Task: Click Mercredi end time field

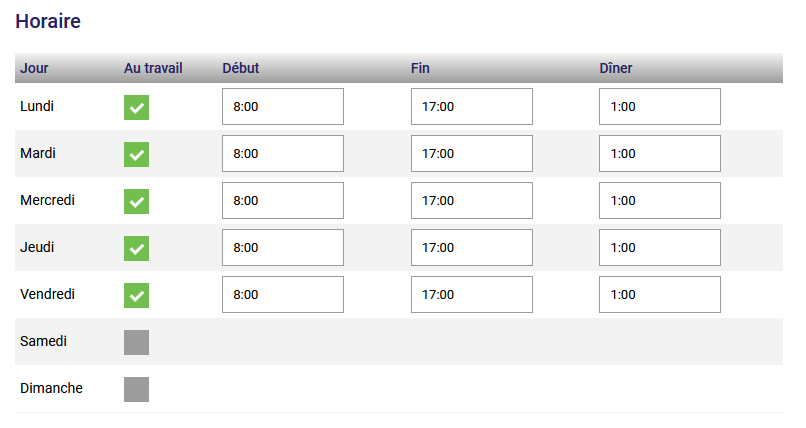Action: [471, 201]
